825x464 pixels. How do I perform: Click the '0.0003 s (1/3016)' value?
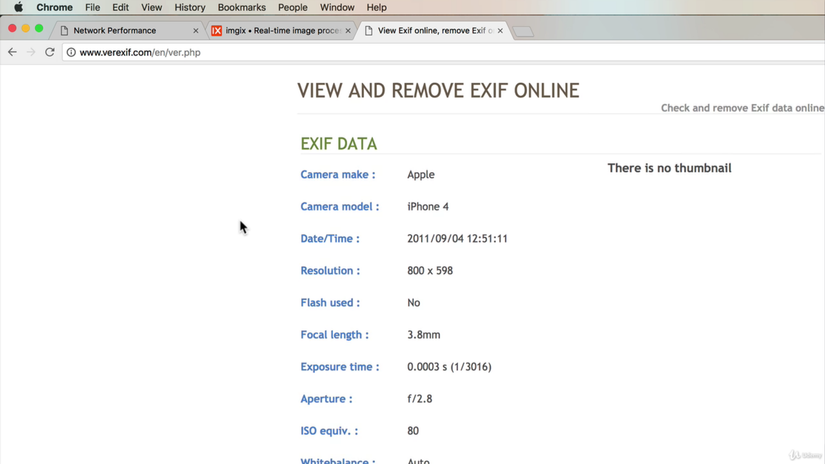coord(449,367)
